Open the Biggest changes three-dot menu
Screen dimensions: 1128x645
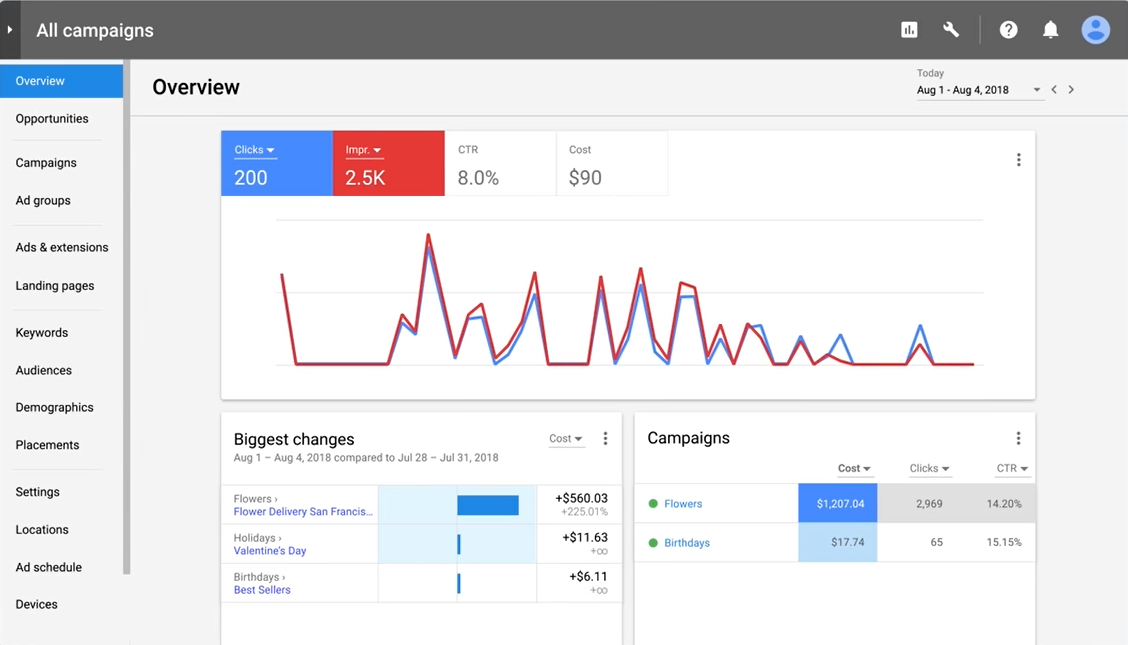pos(605,438)
